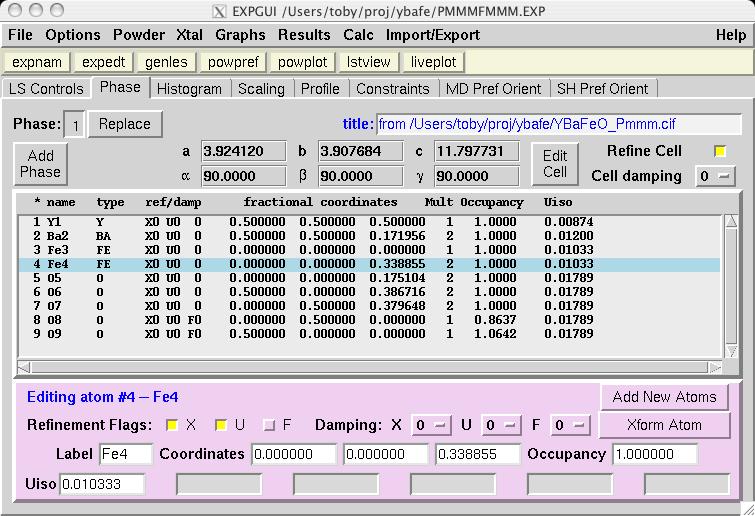The image size is (755, 516).
Task: Open the Calc menu
Action: coord(358,35)
